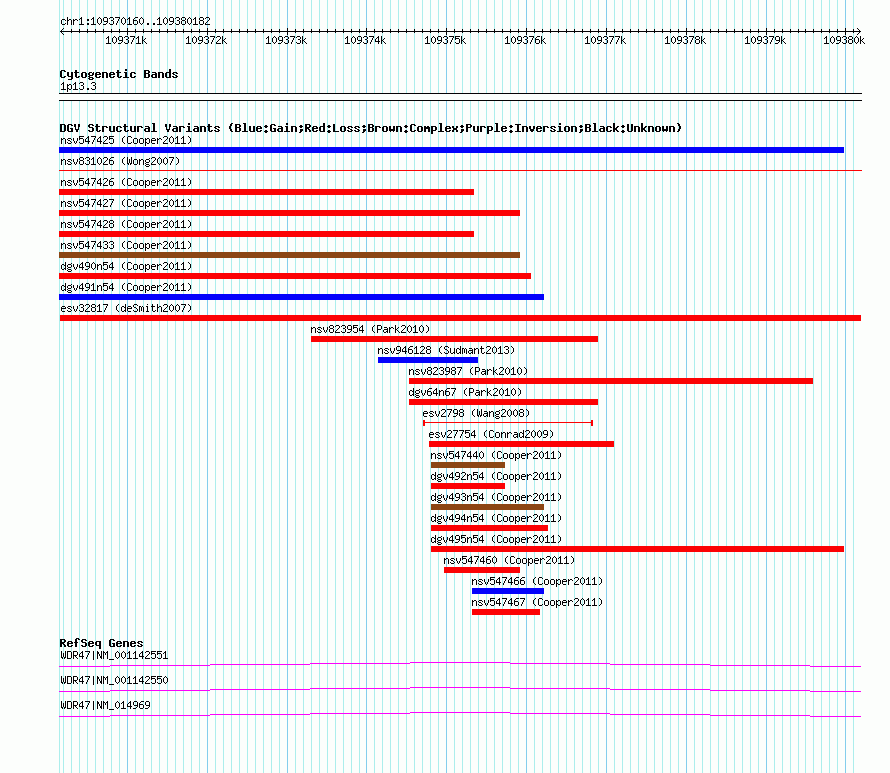The image size is (890, 773).
Task: Click the nsv547425 (Cooper2011) variant label
Action: (x=126, y=140)
